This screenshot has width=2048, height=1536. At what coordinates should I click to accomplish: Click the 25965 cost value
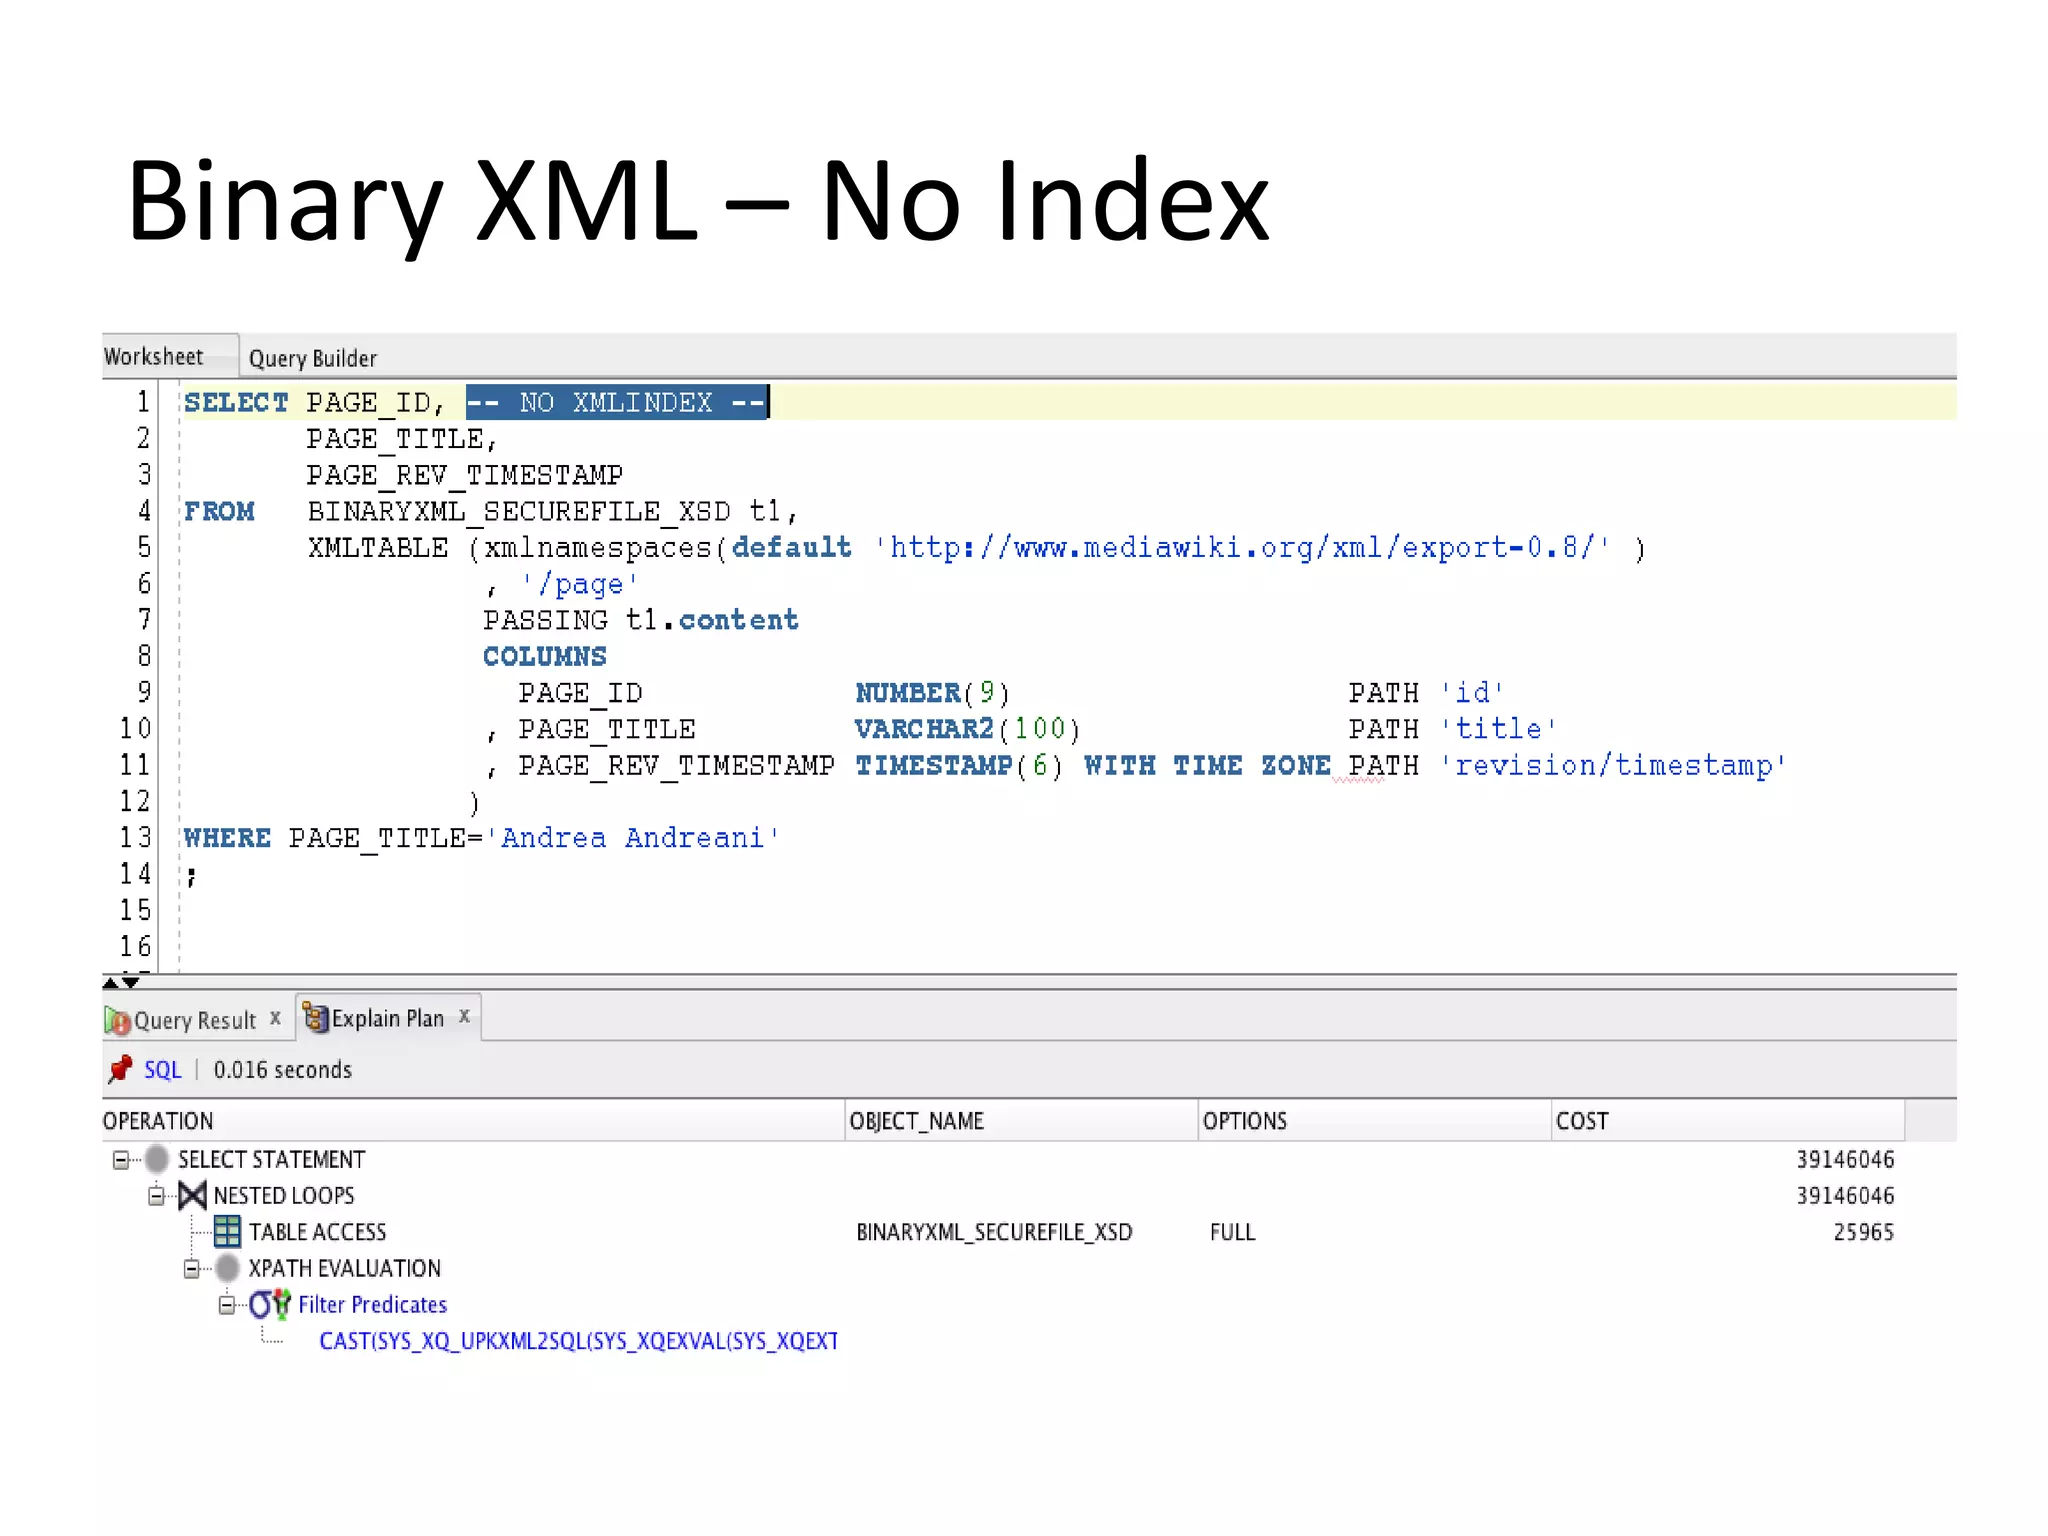click(x=1864, y=1232)
